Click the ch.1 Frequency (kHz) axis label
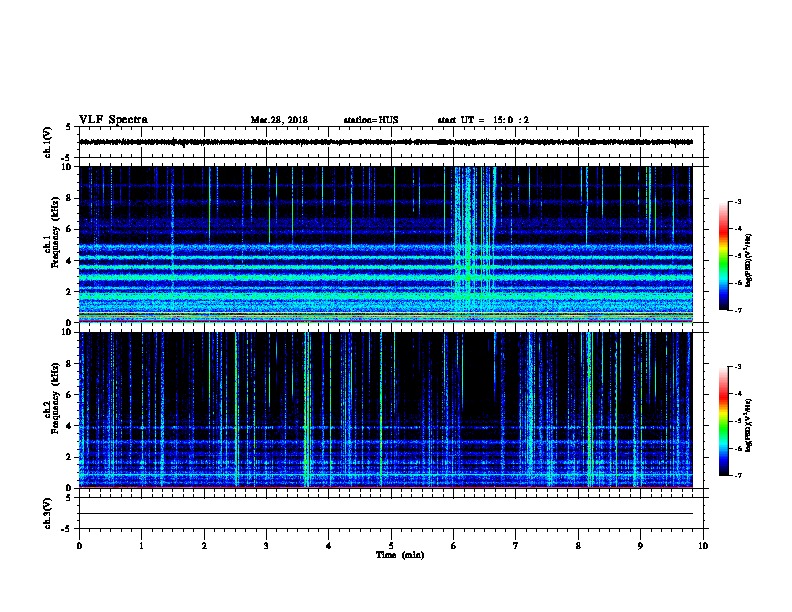792x612 pixels. click(x=51, y=244)
